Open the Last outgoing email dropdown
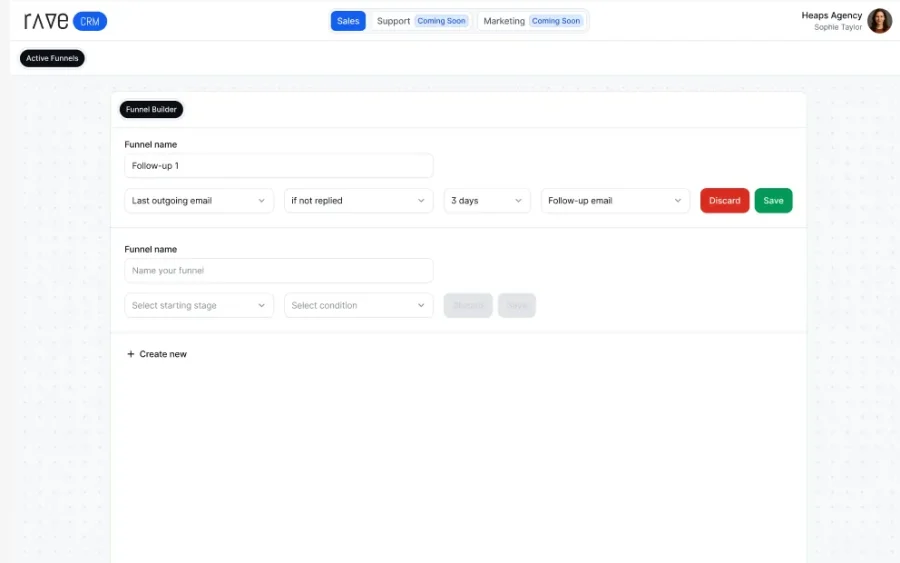The image size is (900, 563). click(x=199, y=201)
